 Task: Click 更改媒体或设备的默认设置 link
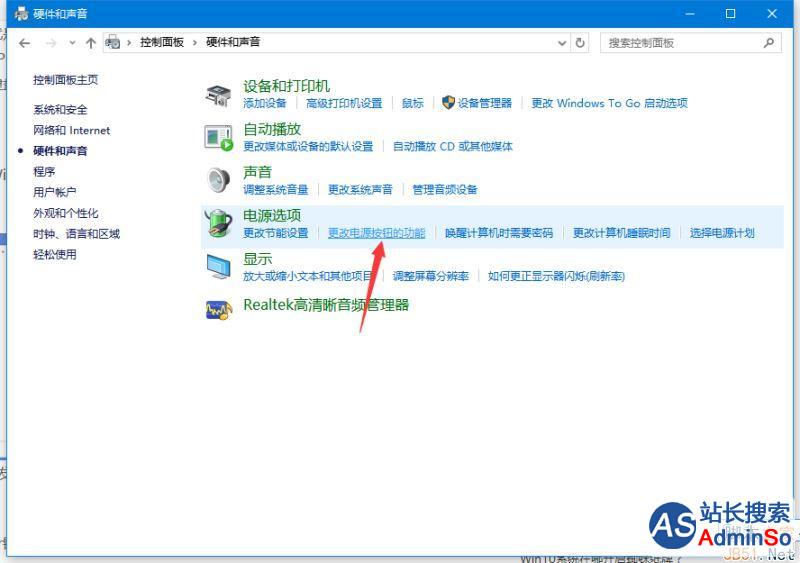(x=308, y=146)
